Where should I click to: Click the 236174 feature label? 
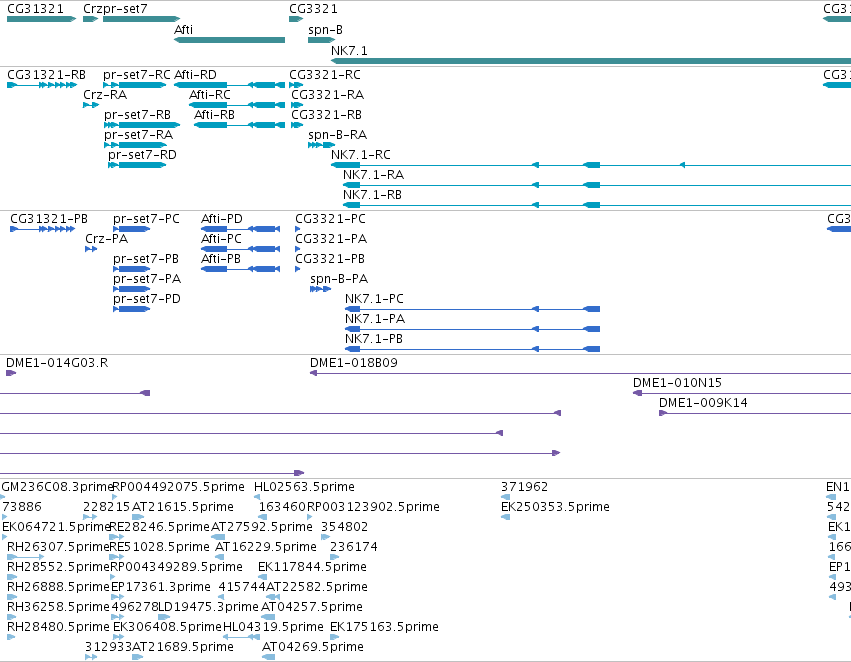click(354, 547)
